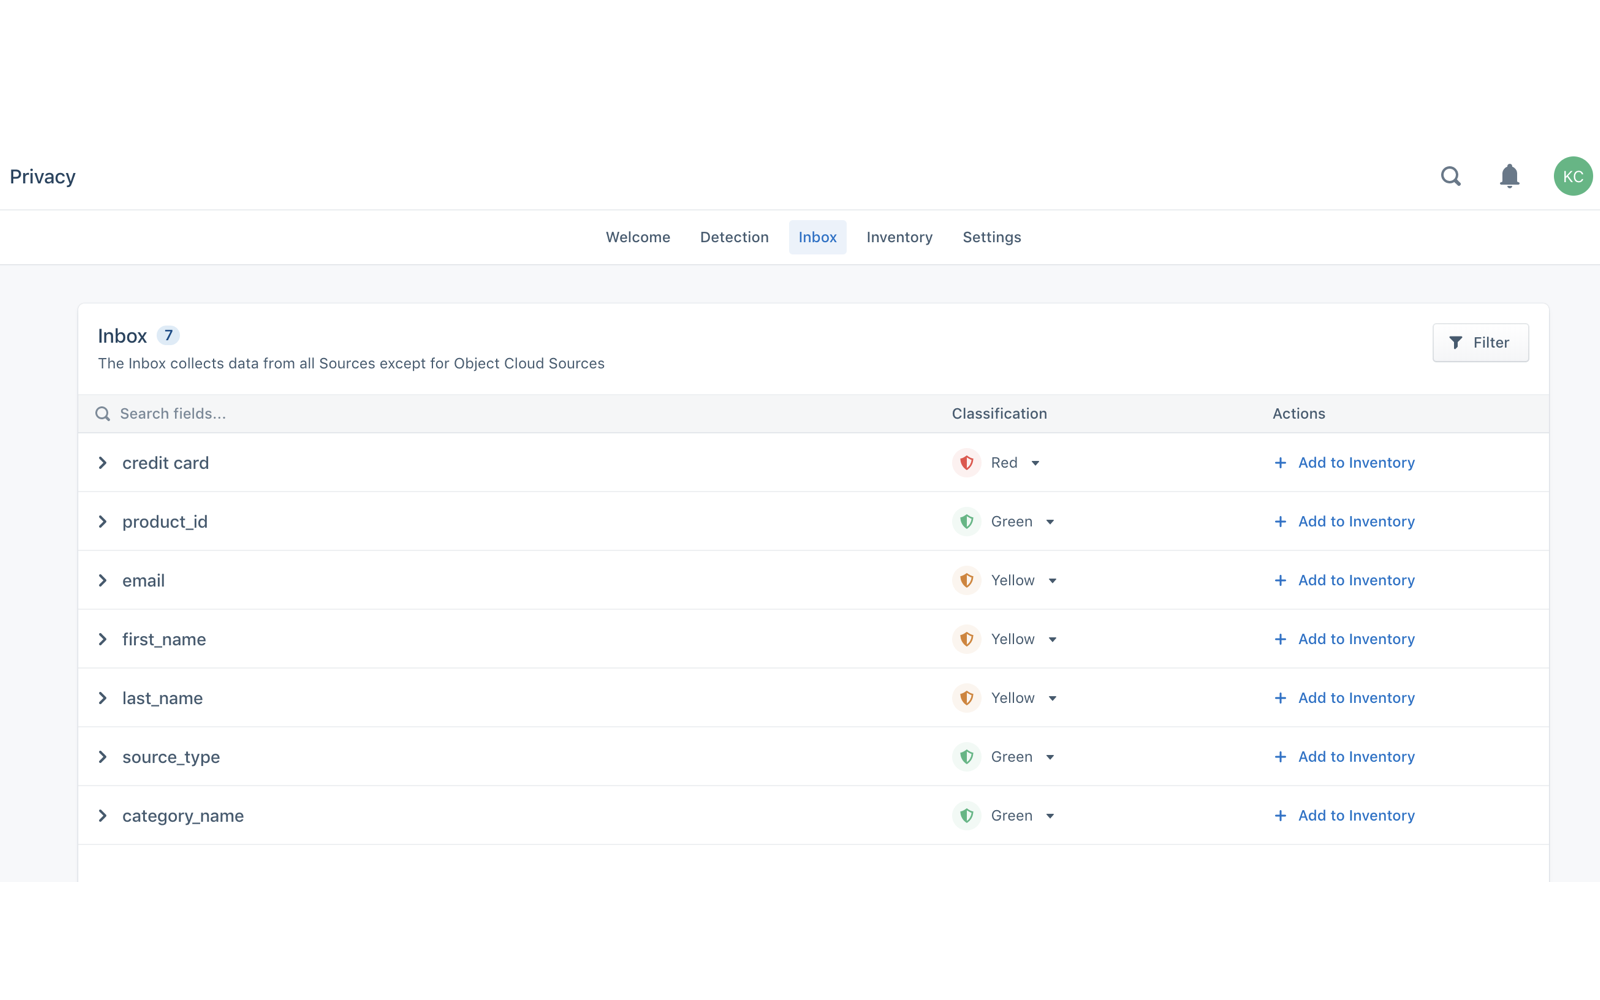The width and height of the screenshot is (1600, 1000).
Task: Add email to Inventory
Action: coord(1355,580)
